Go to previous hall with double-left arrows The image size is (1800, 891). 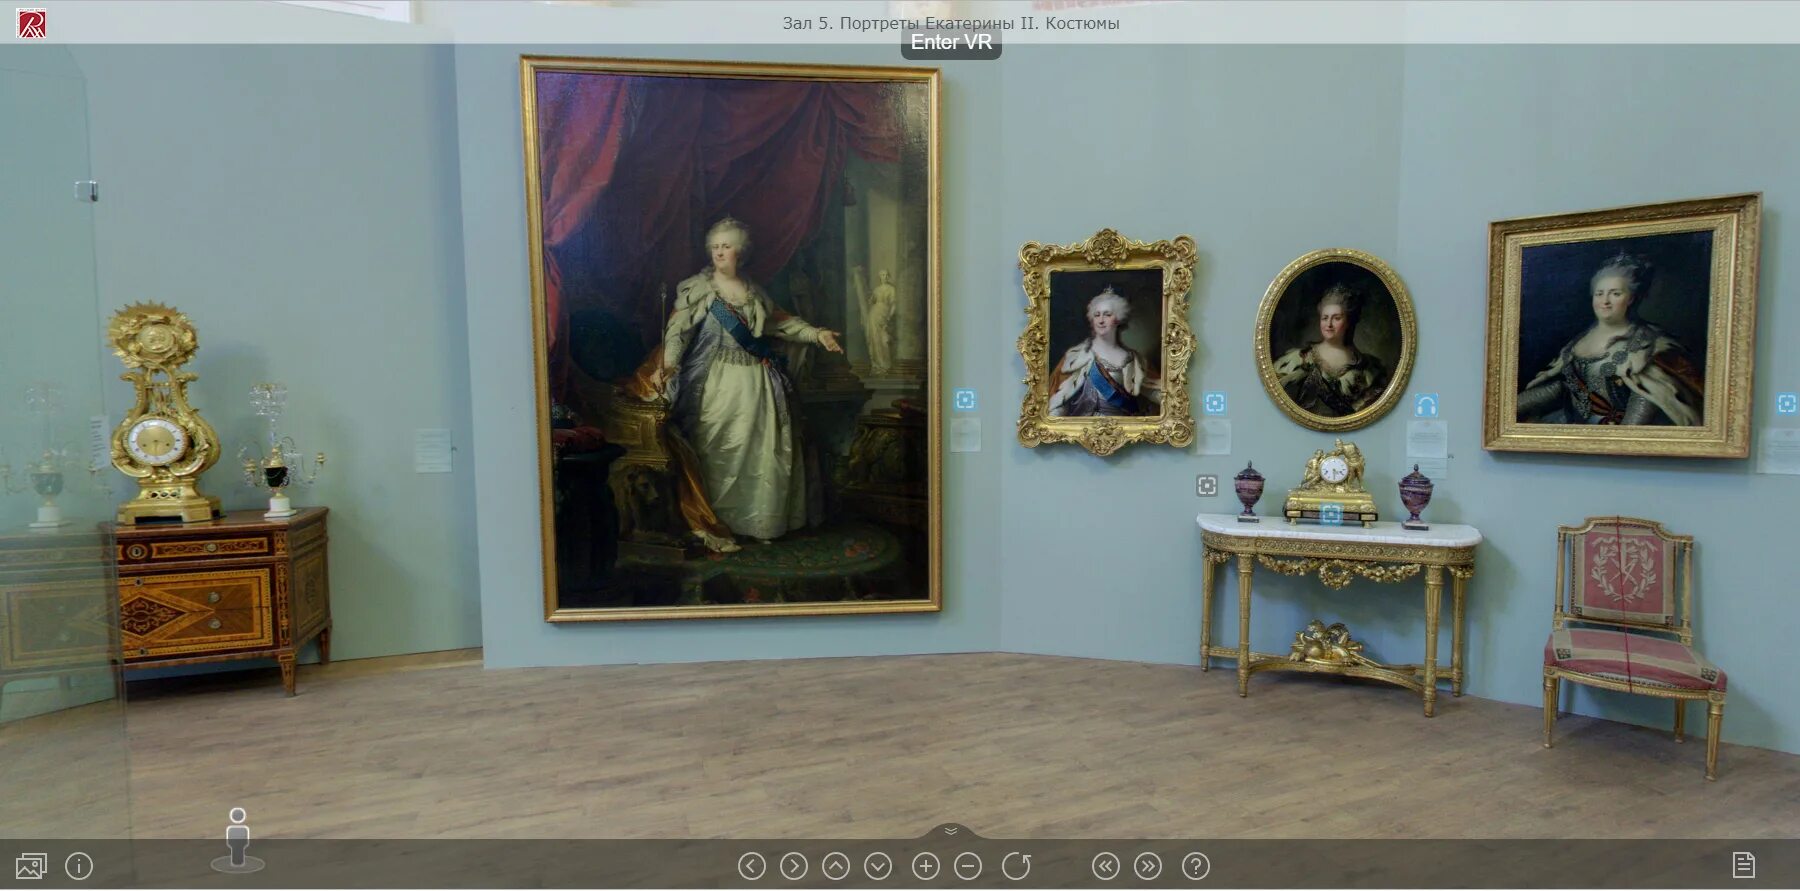[1106, 866]
